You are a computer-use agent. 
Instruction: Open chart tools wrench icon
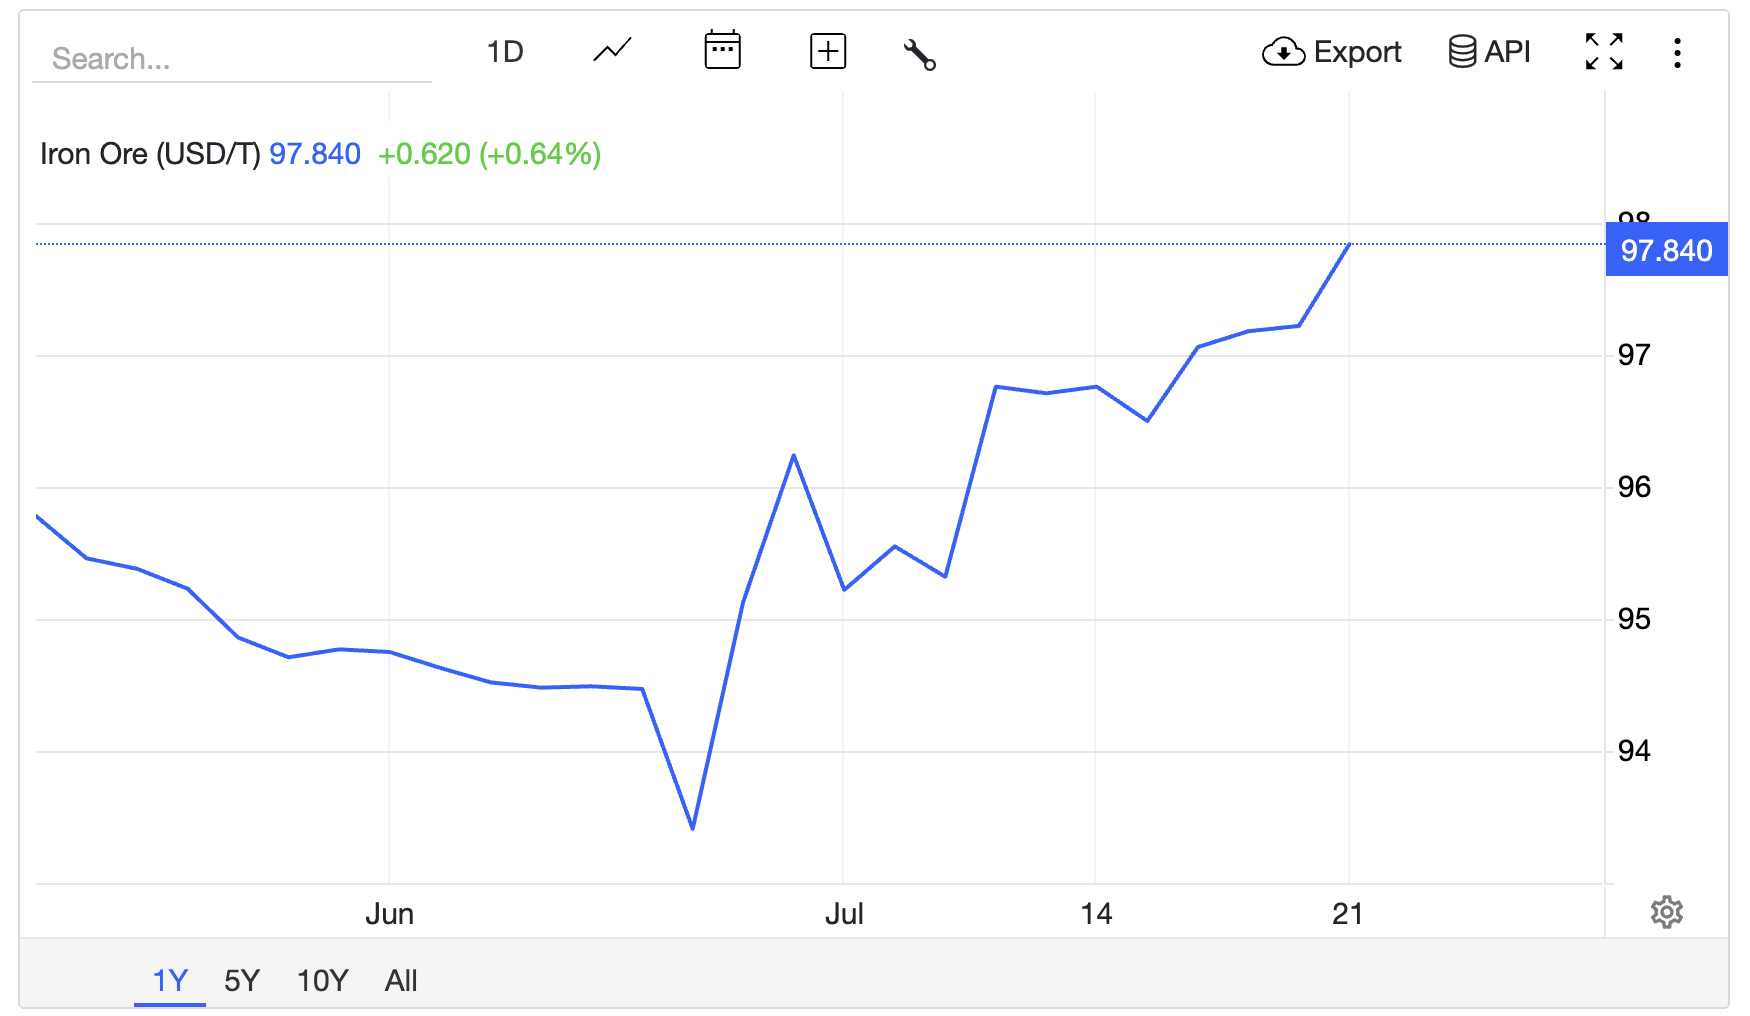point(920,54)
